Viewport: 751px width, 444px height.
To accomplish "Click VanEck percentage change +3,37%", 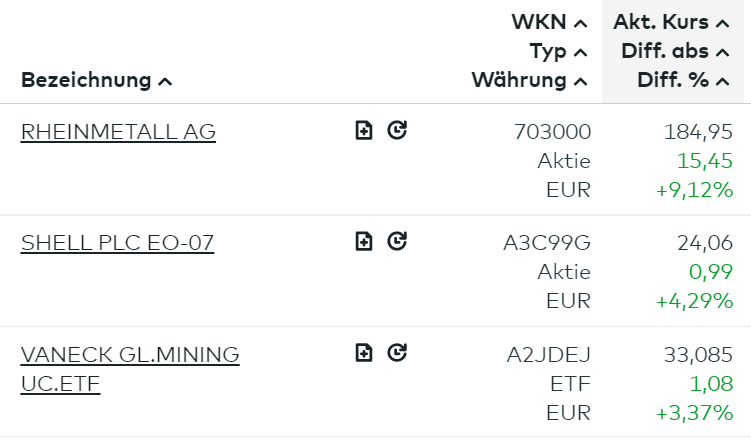I will coord(695,412).
